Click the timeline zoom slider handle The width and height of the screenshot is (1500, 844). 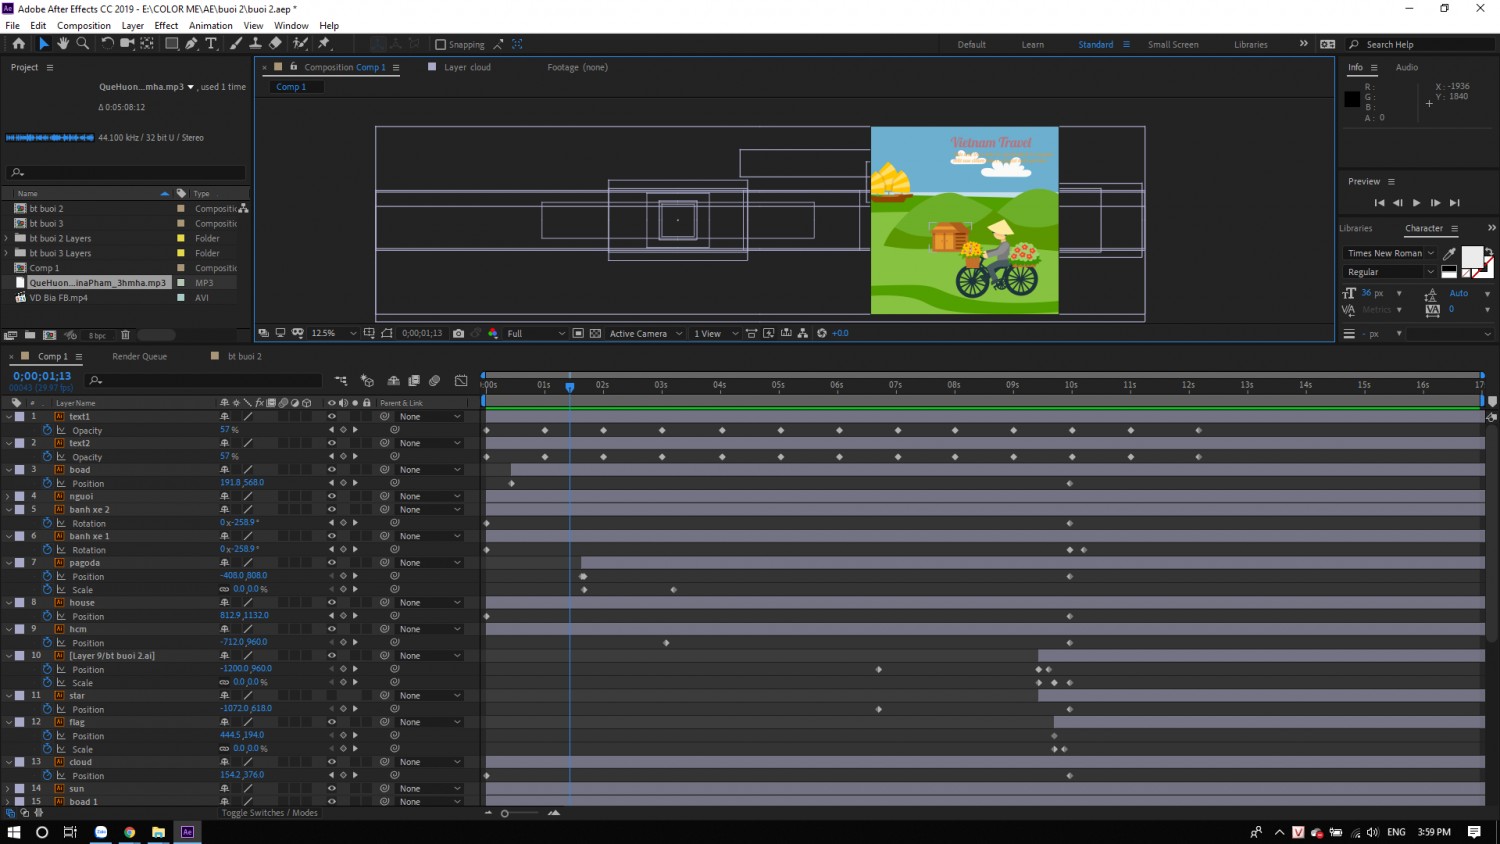[505, 813]
